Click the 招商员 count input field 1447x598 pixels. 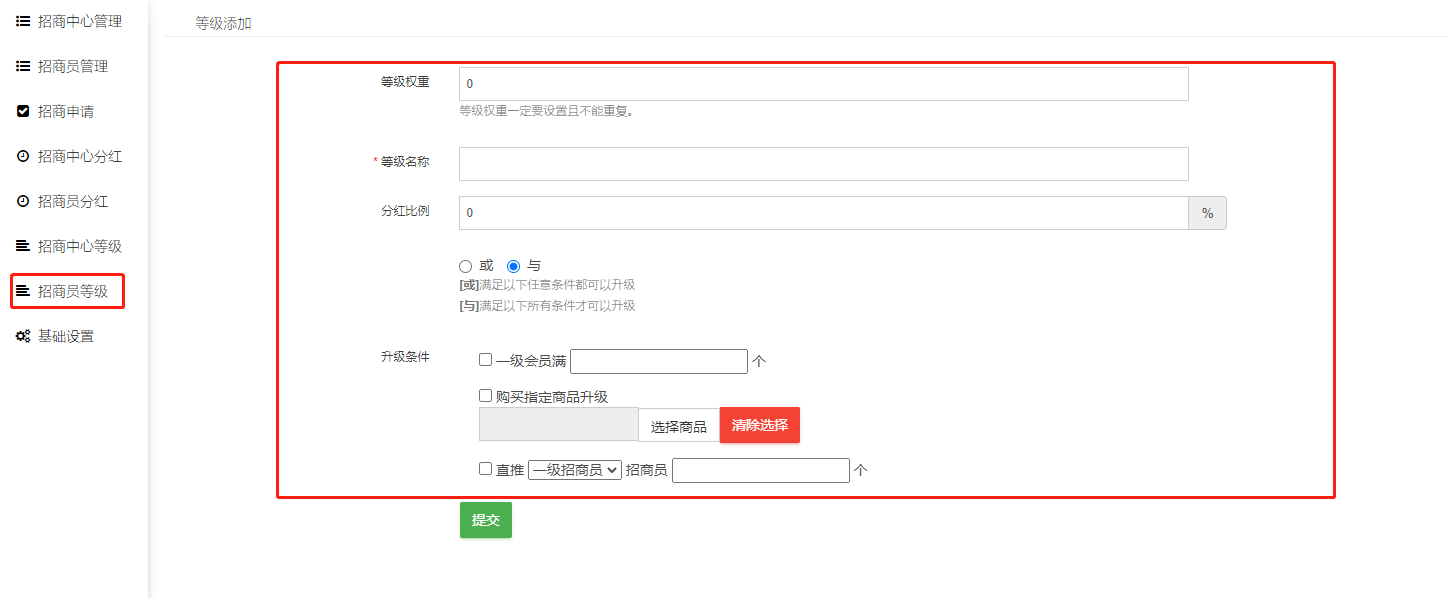point(761,470)
